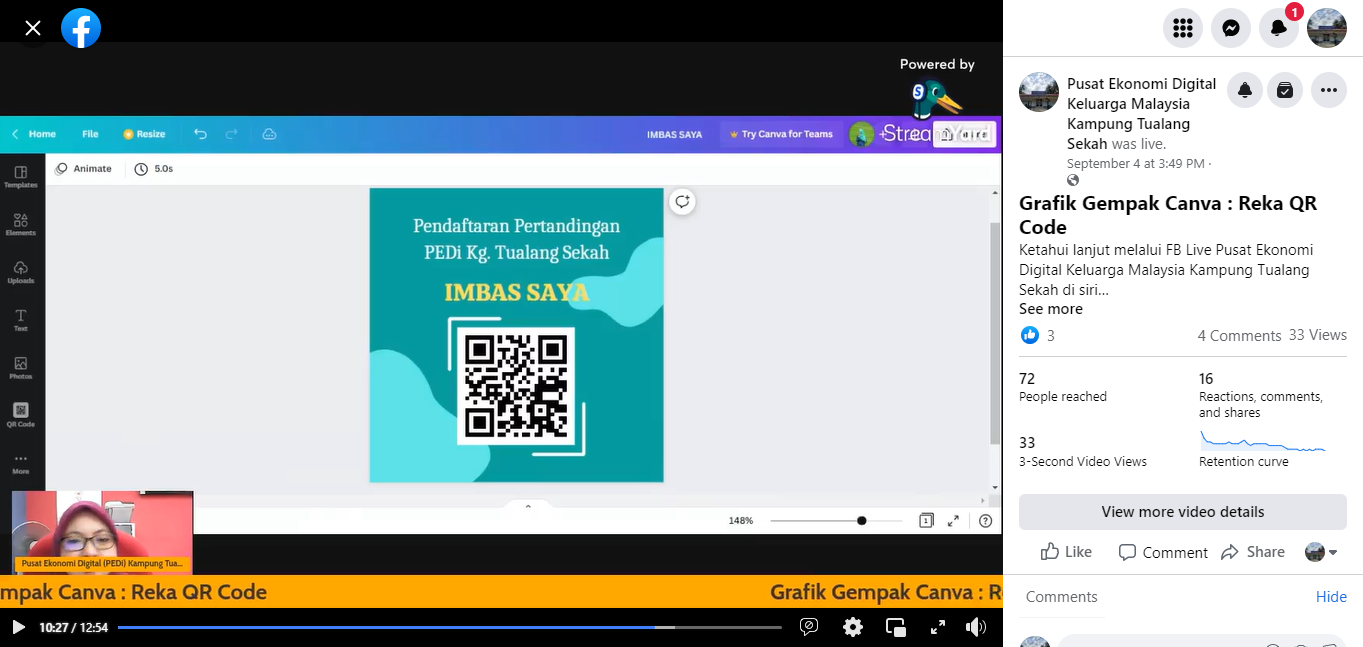
Task: Click the 148% zoom level
Action: [x=740, y=521]
